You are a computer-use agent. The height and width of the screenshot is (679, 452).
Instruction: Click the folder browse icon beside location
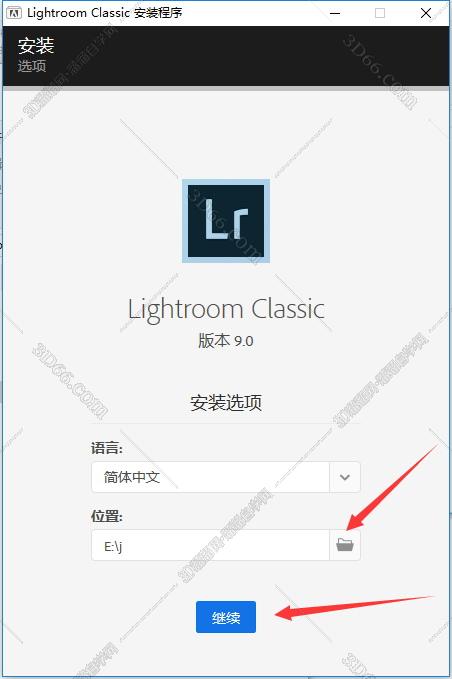click(345, 545)
